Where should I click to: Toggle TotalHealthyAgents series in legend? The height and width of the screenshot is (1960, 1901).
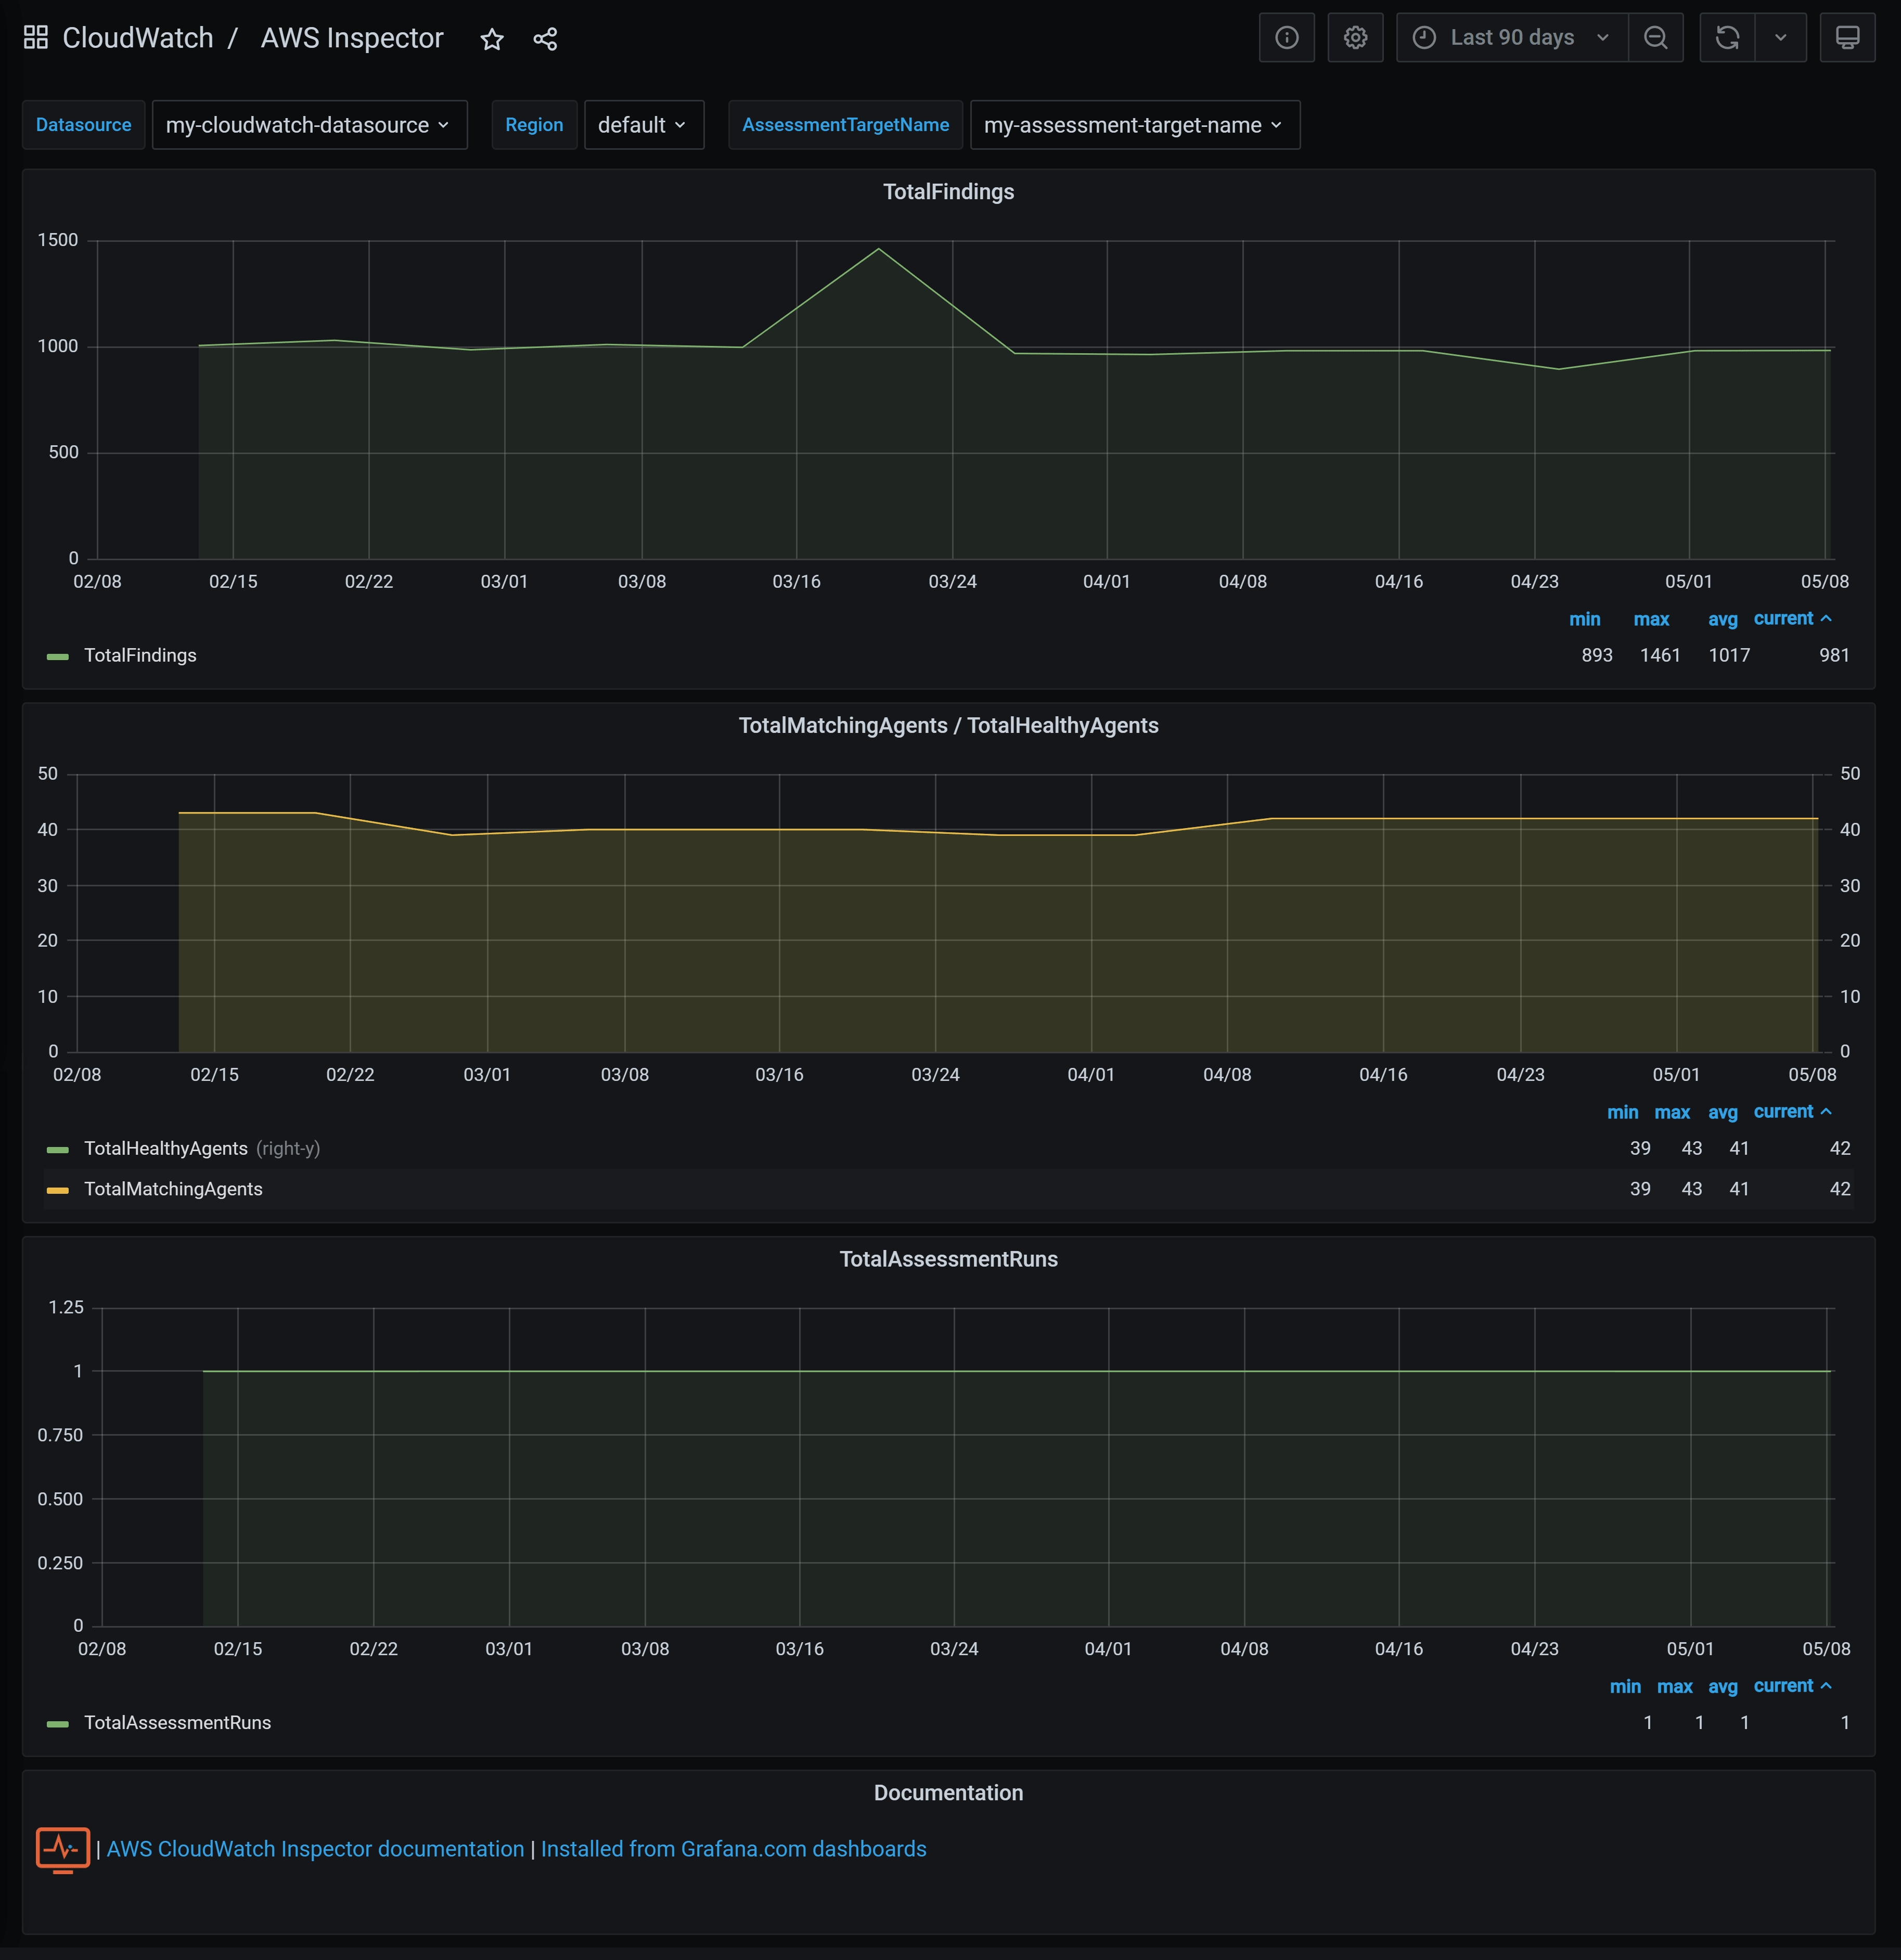(x=166, y=1149)
